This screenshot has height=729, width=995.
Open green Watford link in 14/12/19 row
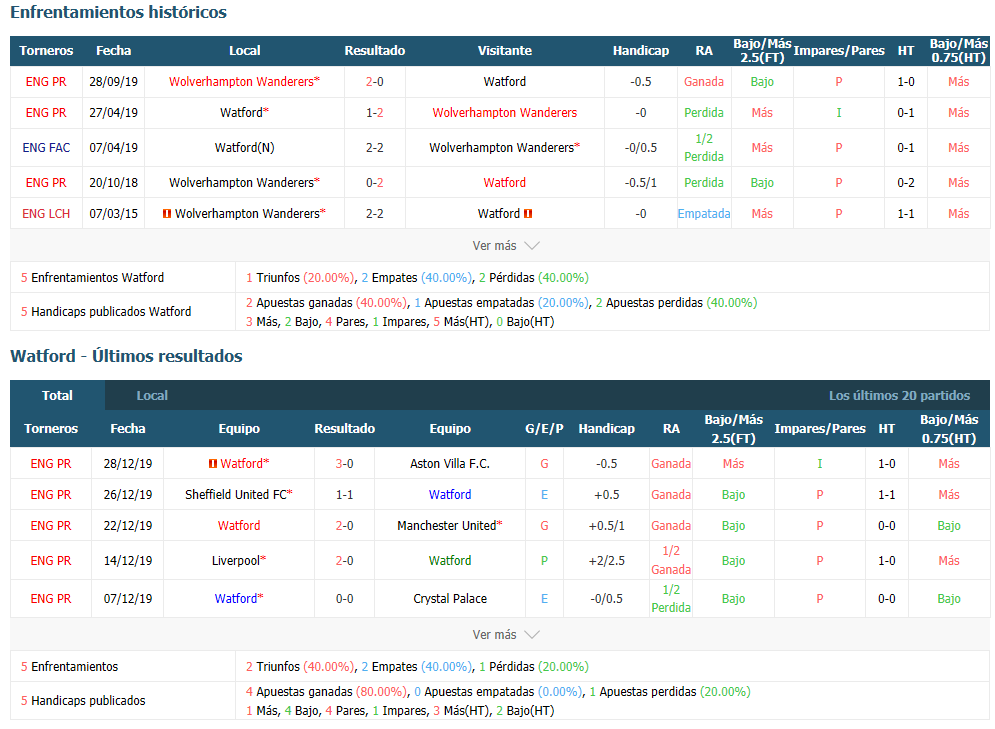pyautogui.click(x=450, y=561)
